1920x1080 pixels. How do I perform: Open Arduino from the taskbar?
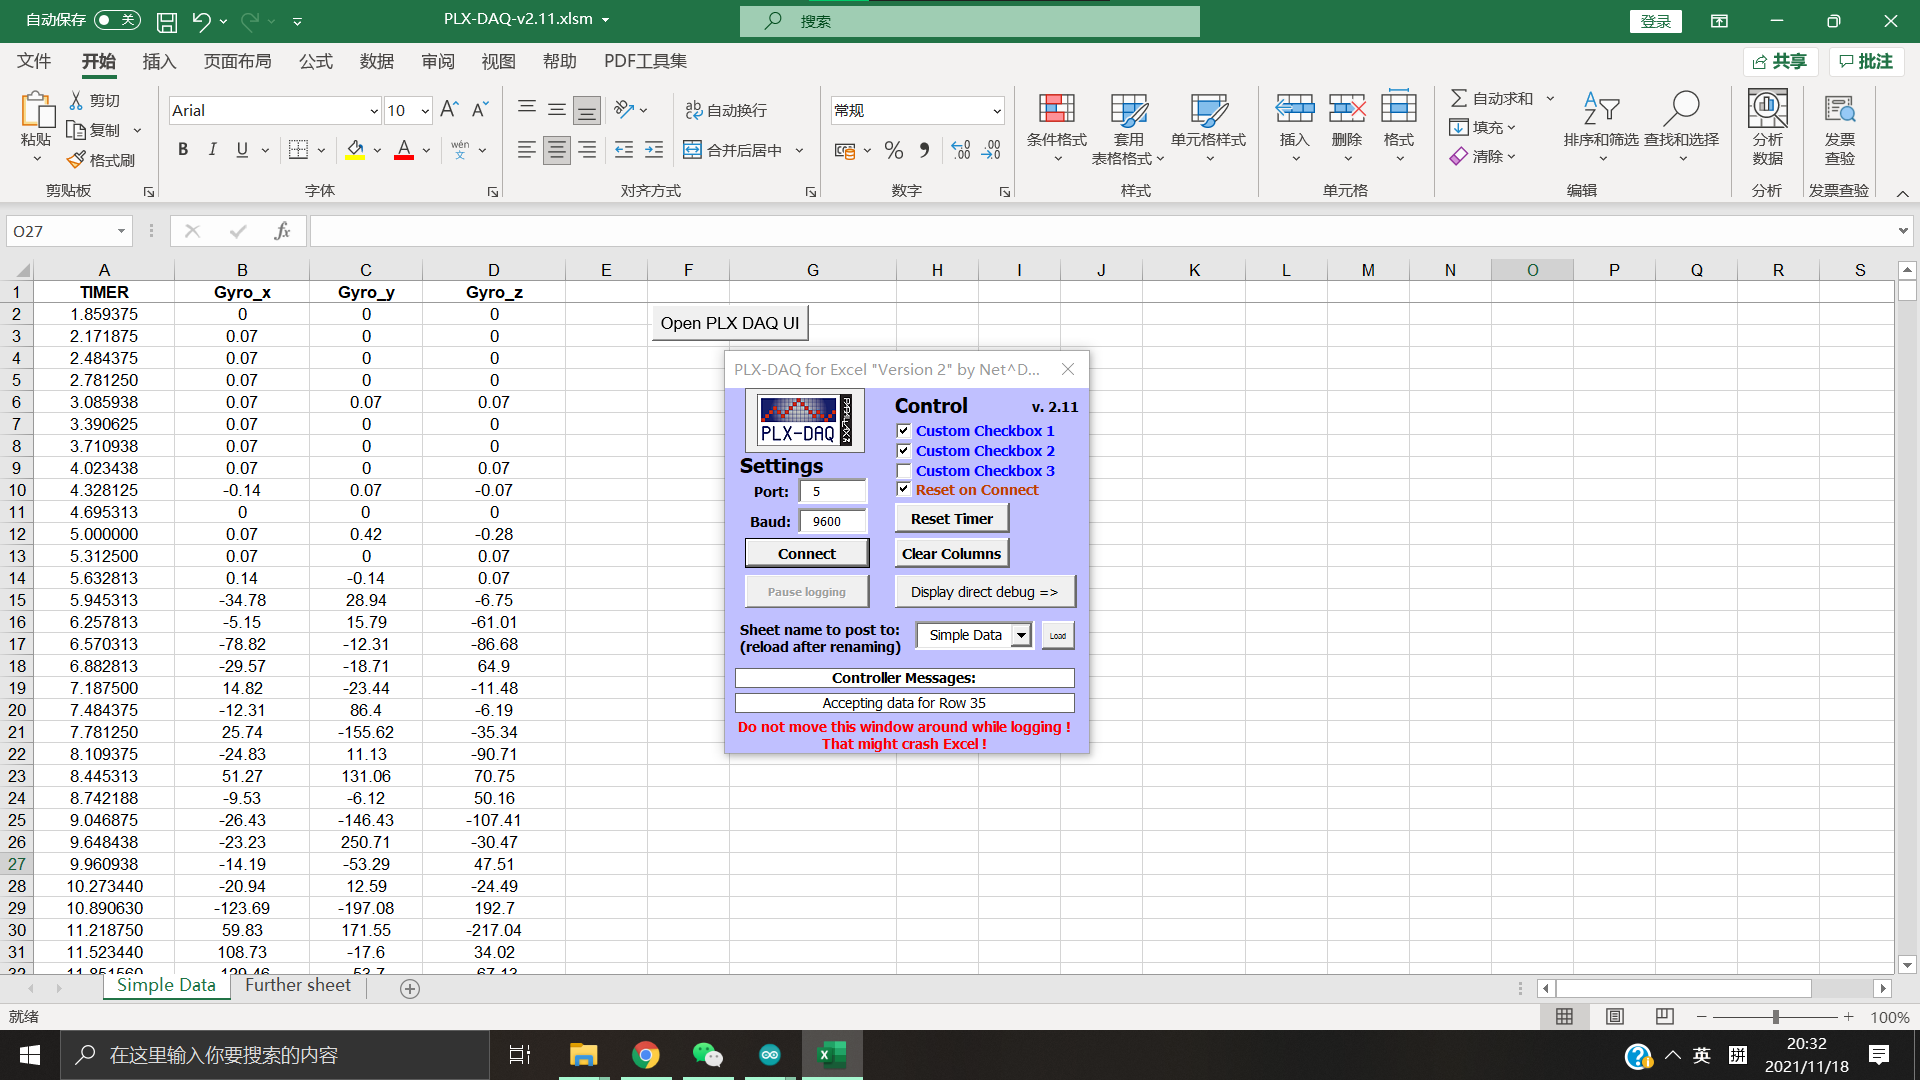click(769, 1055)
